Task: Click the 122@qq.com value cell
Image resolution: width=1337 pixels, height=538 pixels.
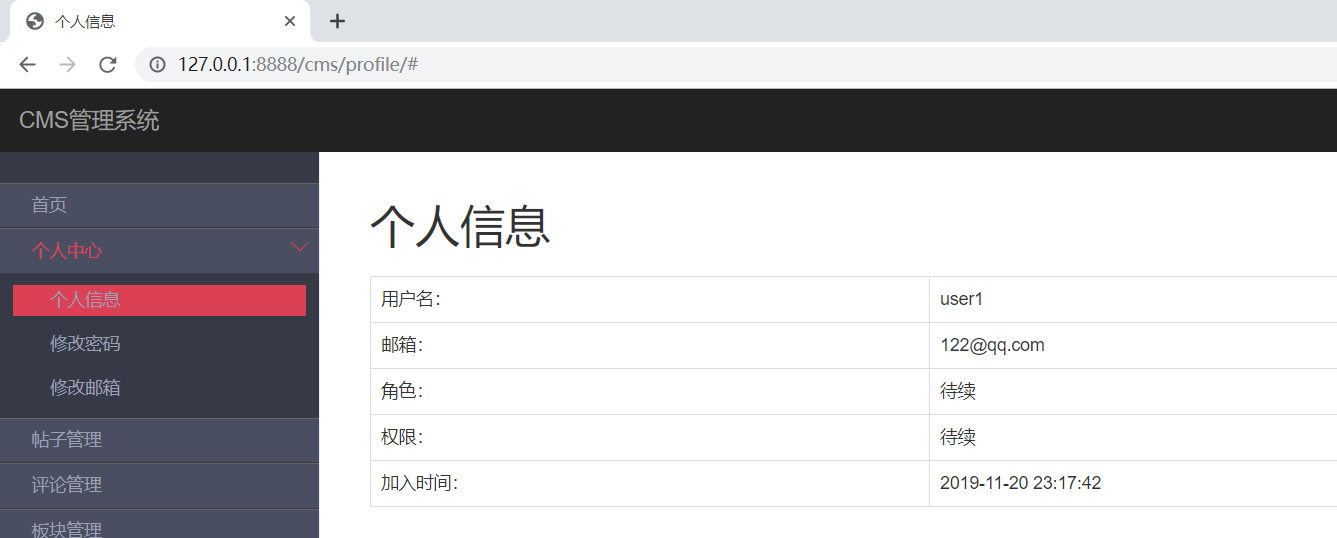Action: tap(1133, 345)
